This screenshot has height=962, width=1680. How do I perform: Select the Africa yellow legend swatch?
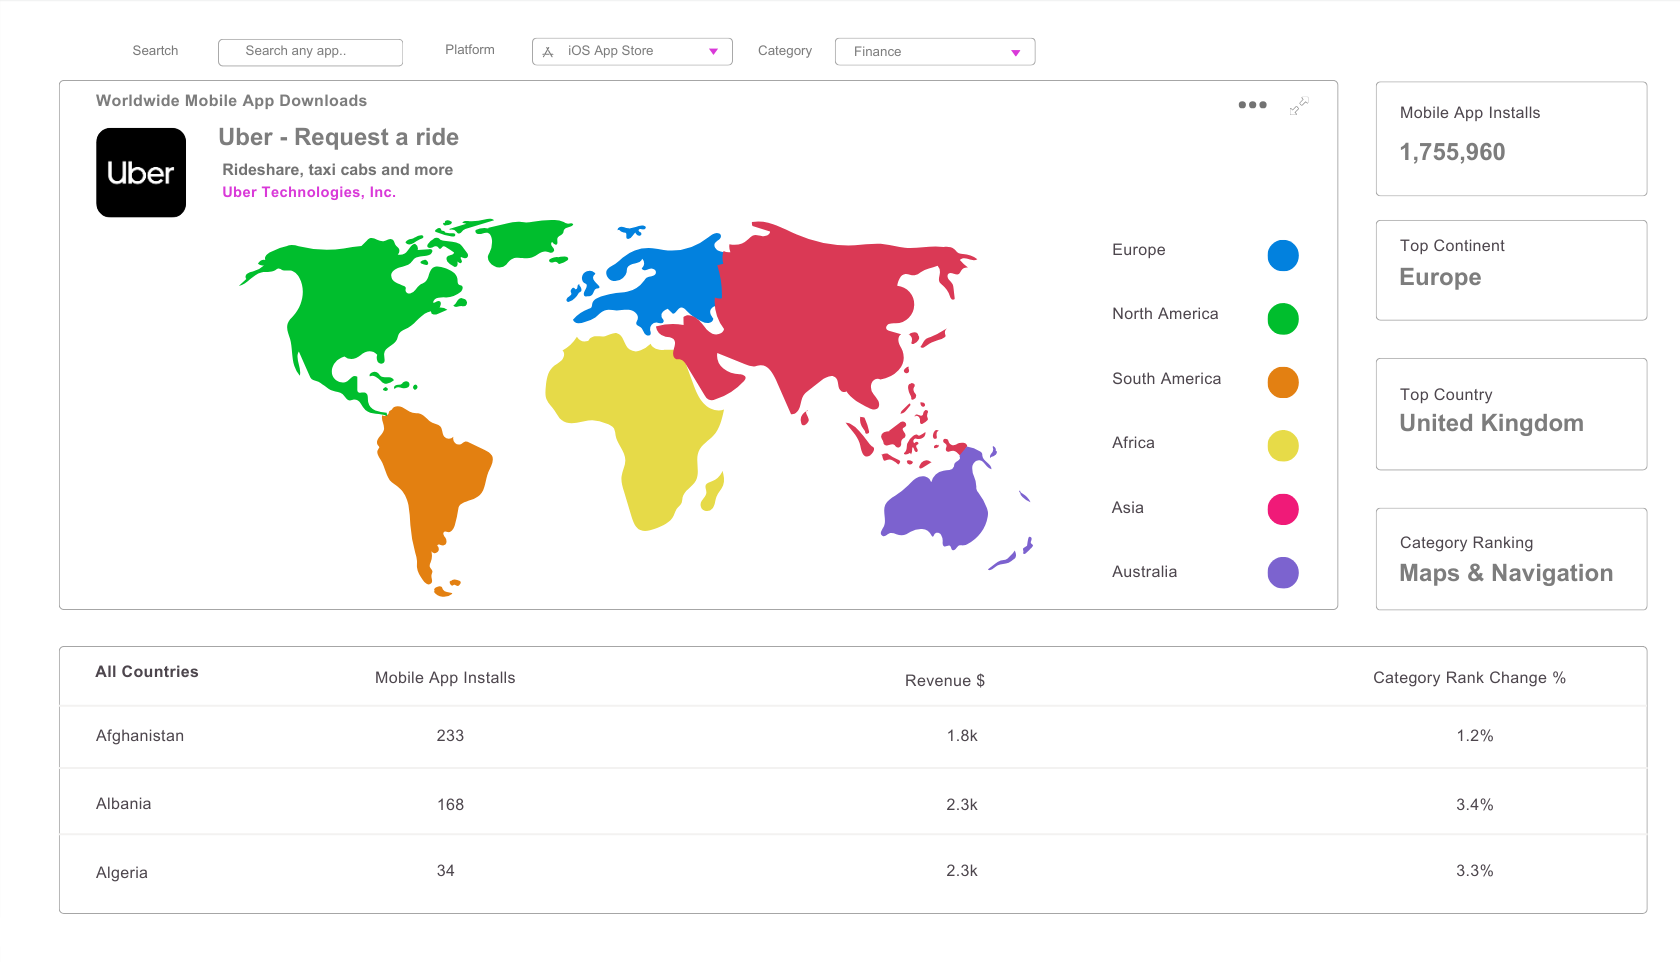click(x=1283, y=446)
